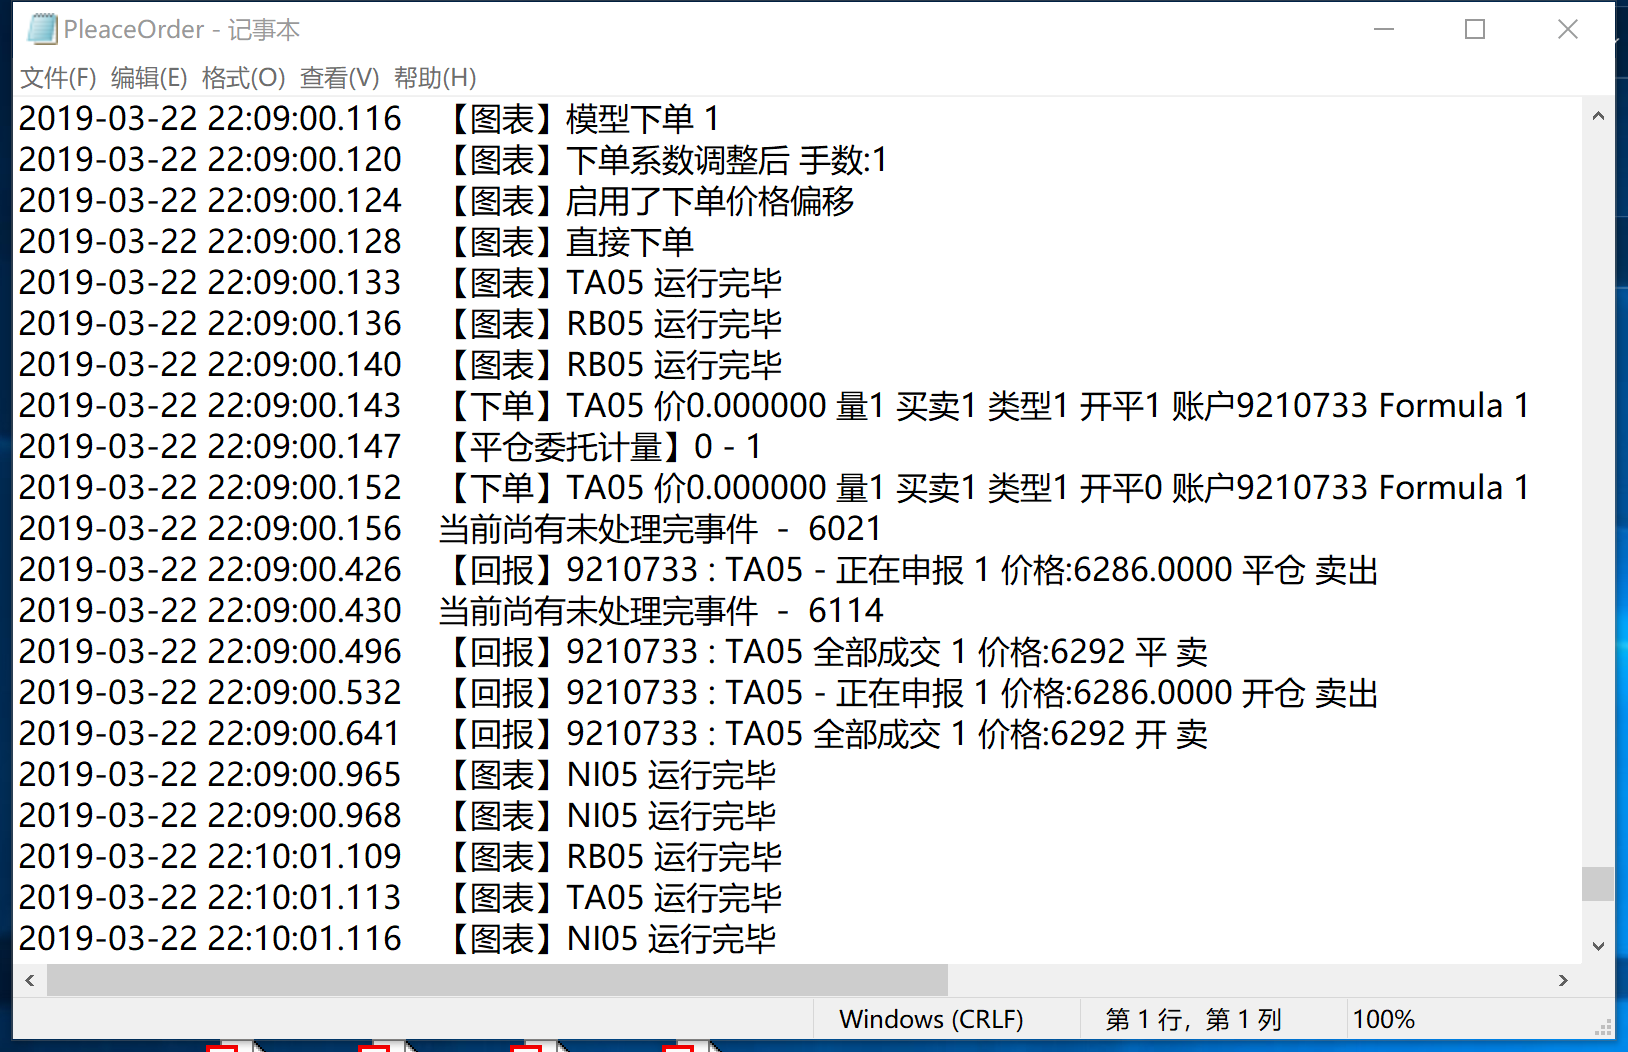Click the 正在申报 line with 开仓 卖出

pyautogui.click(x=699, y=693)
